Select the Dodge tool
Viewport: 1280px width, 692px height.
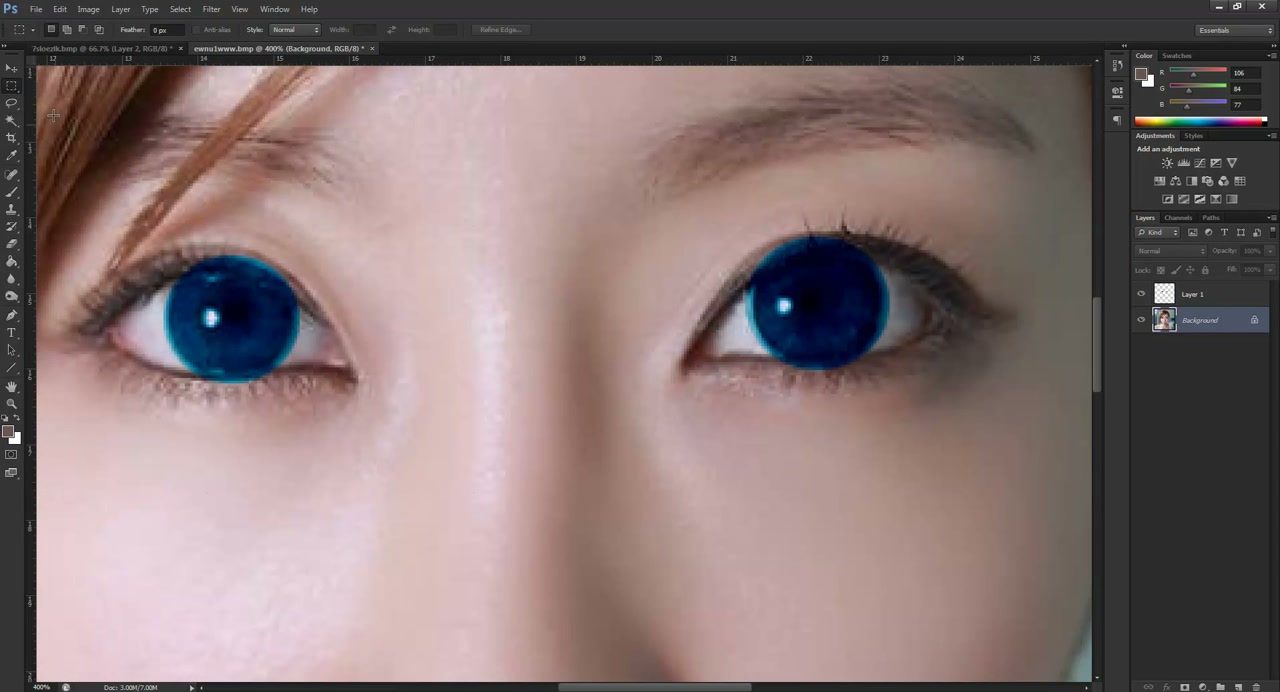12,296
